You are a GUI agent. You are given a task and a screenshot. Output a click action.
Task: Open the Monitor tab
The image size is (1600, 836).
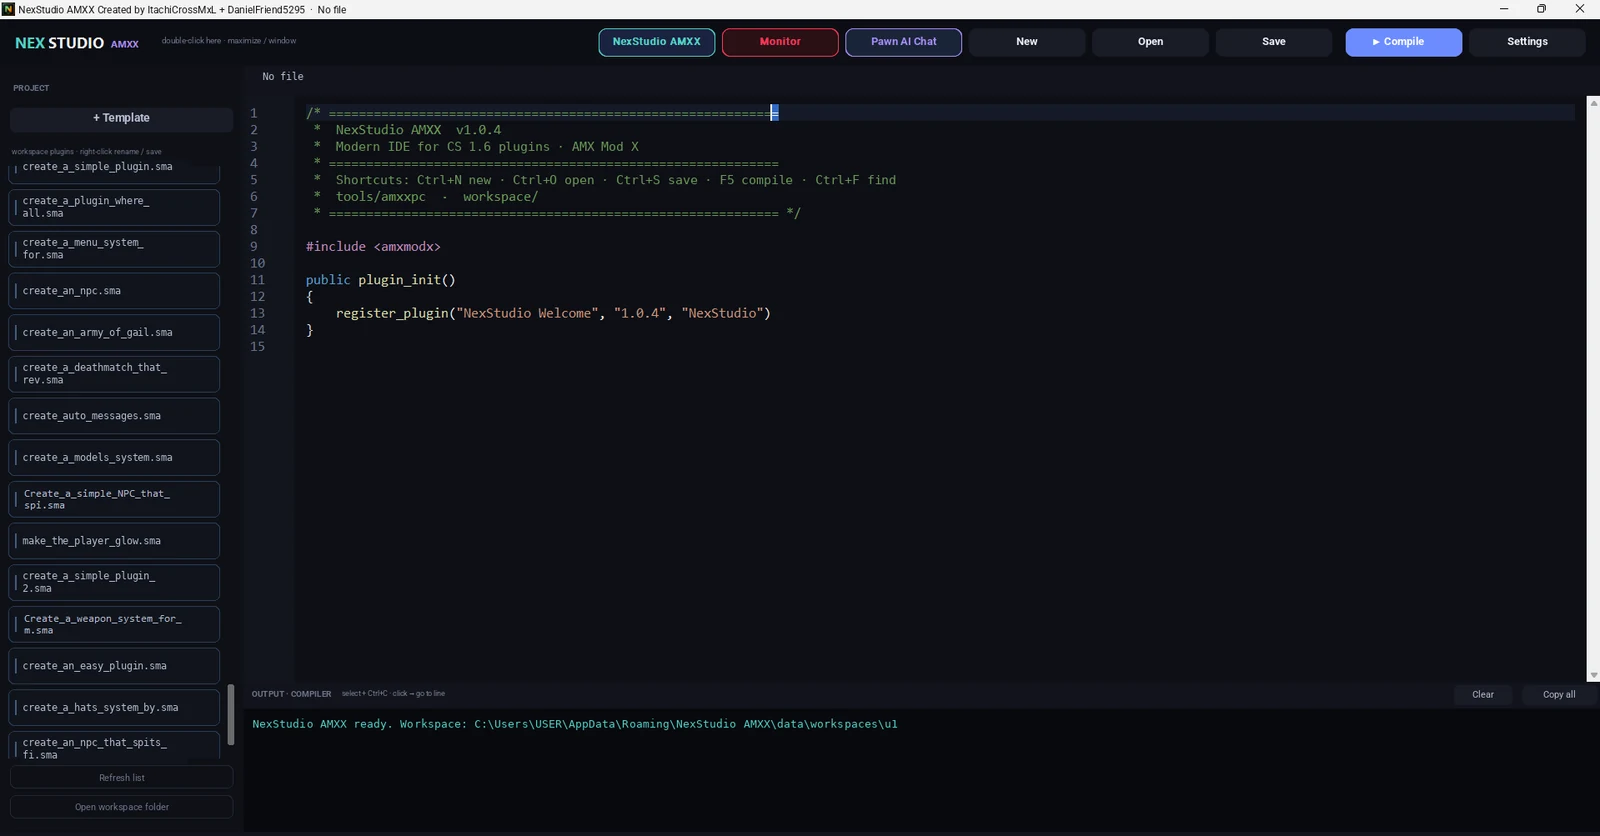780,42
